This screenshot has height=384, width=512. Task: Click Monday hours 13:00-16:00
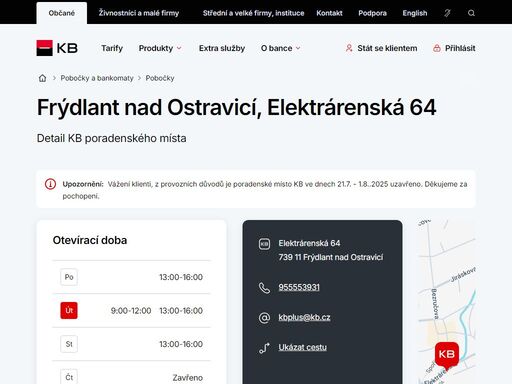point(181,277)
